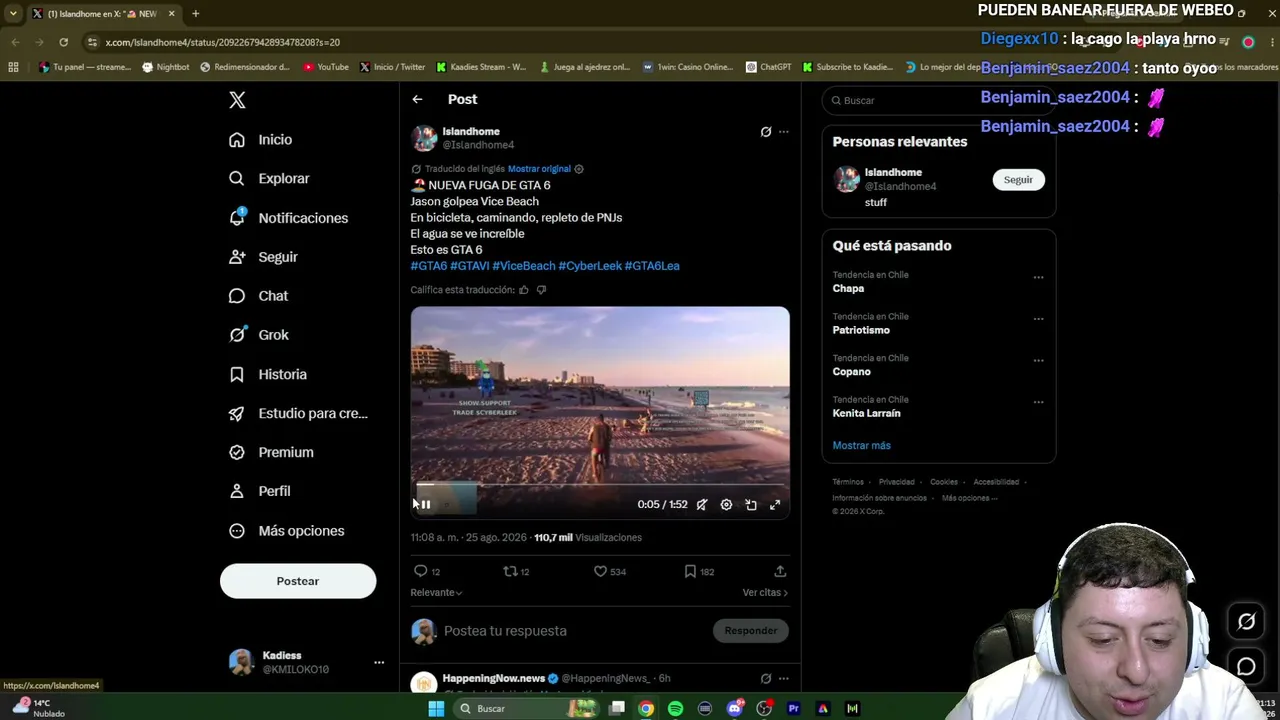
Task: Rate the translation thumbs up
Action: tap(524, 290)
